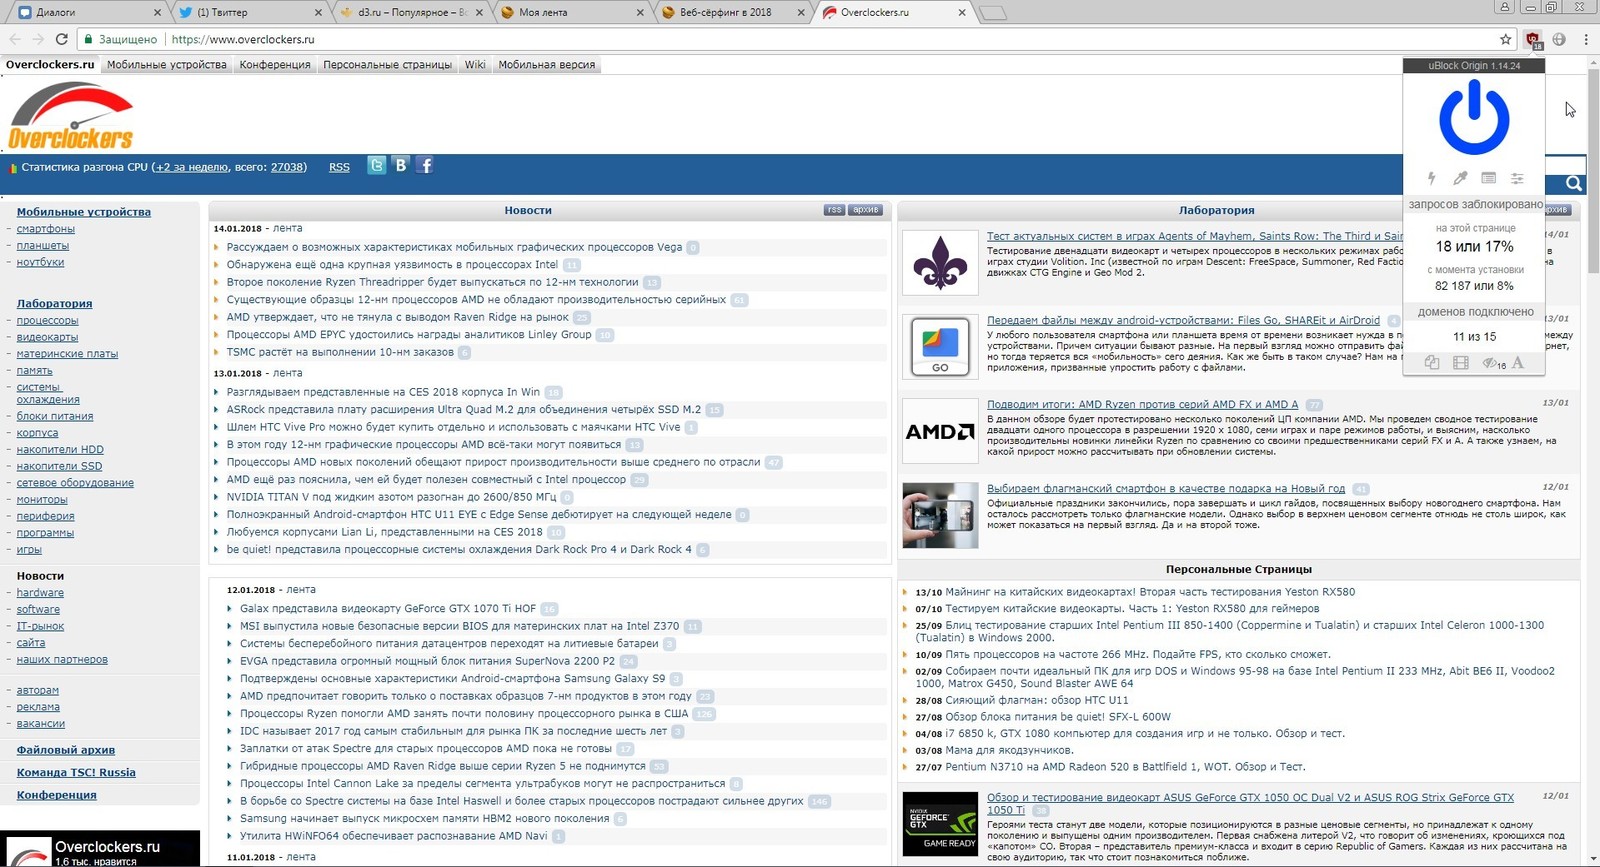This screenshot has height=867, width=1600.
Task: Toggle uBlock large media element blocking
Action: tap(1461, 363)
